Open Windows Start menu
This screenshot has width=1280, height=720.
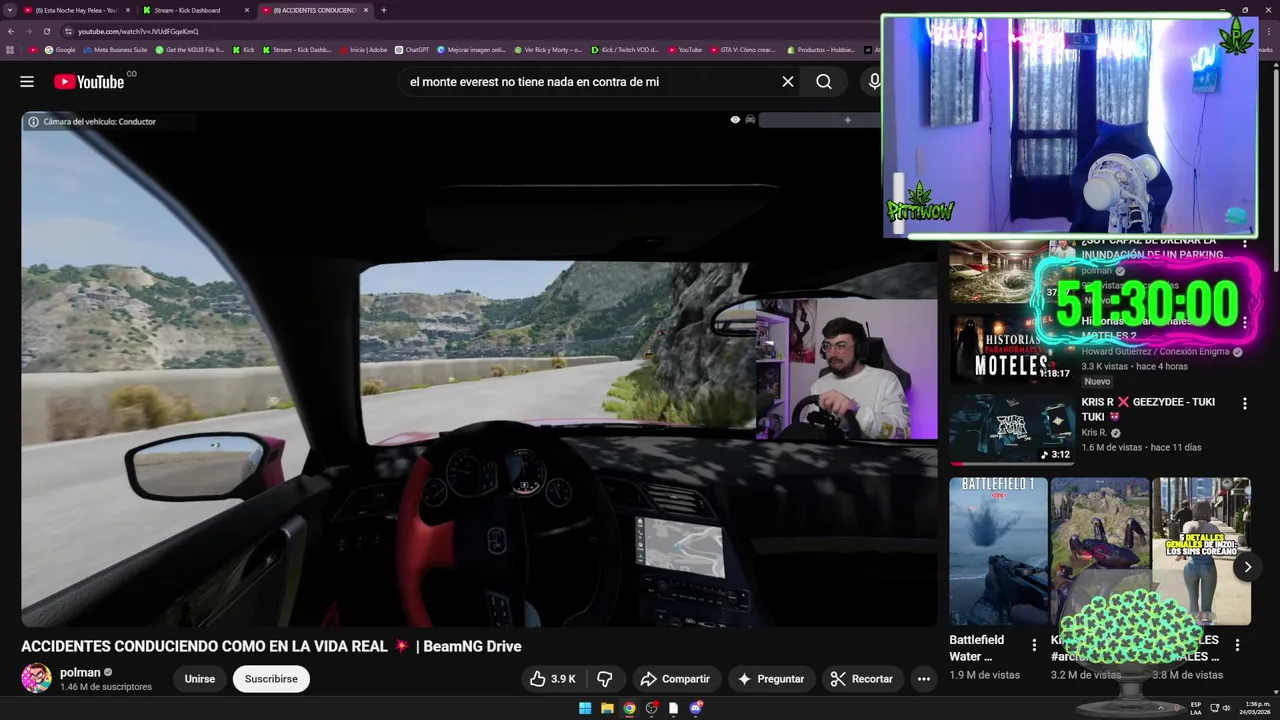tap(585, 708)
